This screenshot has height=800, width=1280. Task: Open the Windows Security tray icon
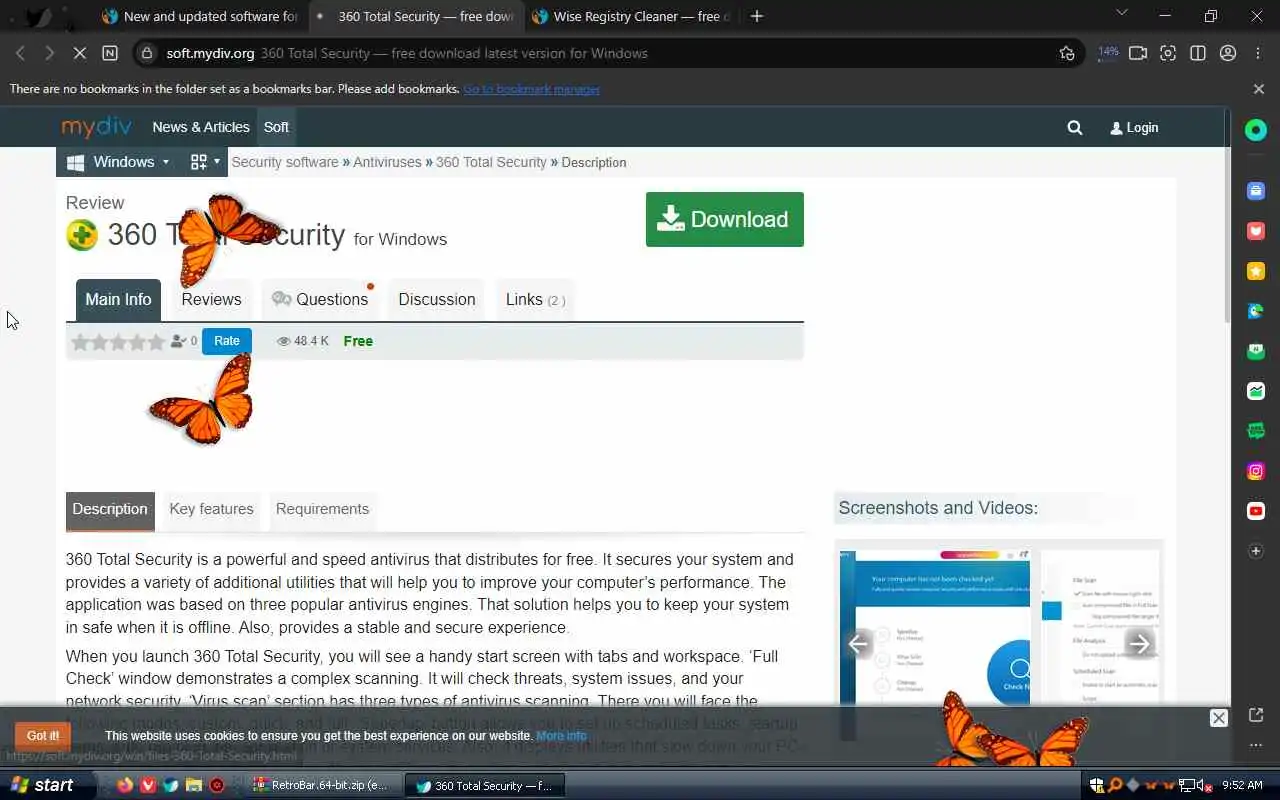(1097, 785)
